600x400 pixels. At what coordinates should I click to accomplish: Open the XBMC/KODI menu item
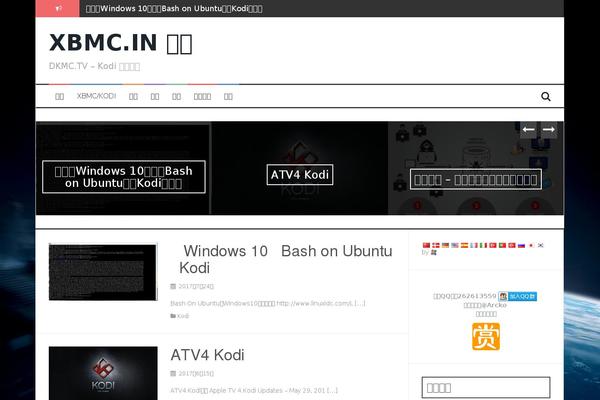(x=96, y=96)
